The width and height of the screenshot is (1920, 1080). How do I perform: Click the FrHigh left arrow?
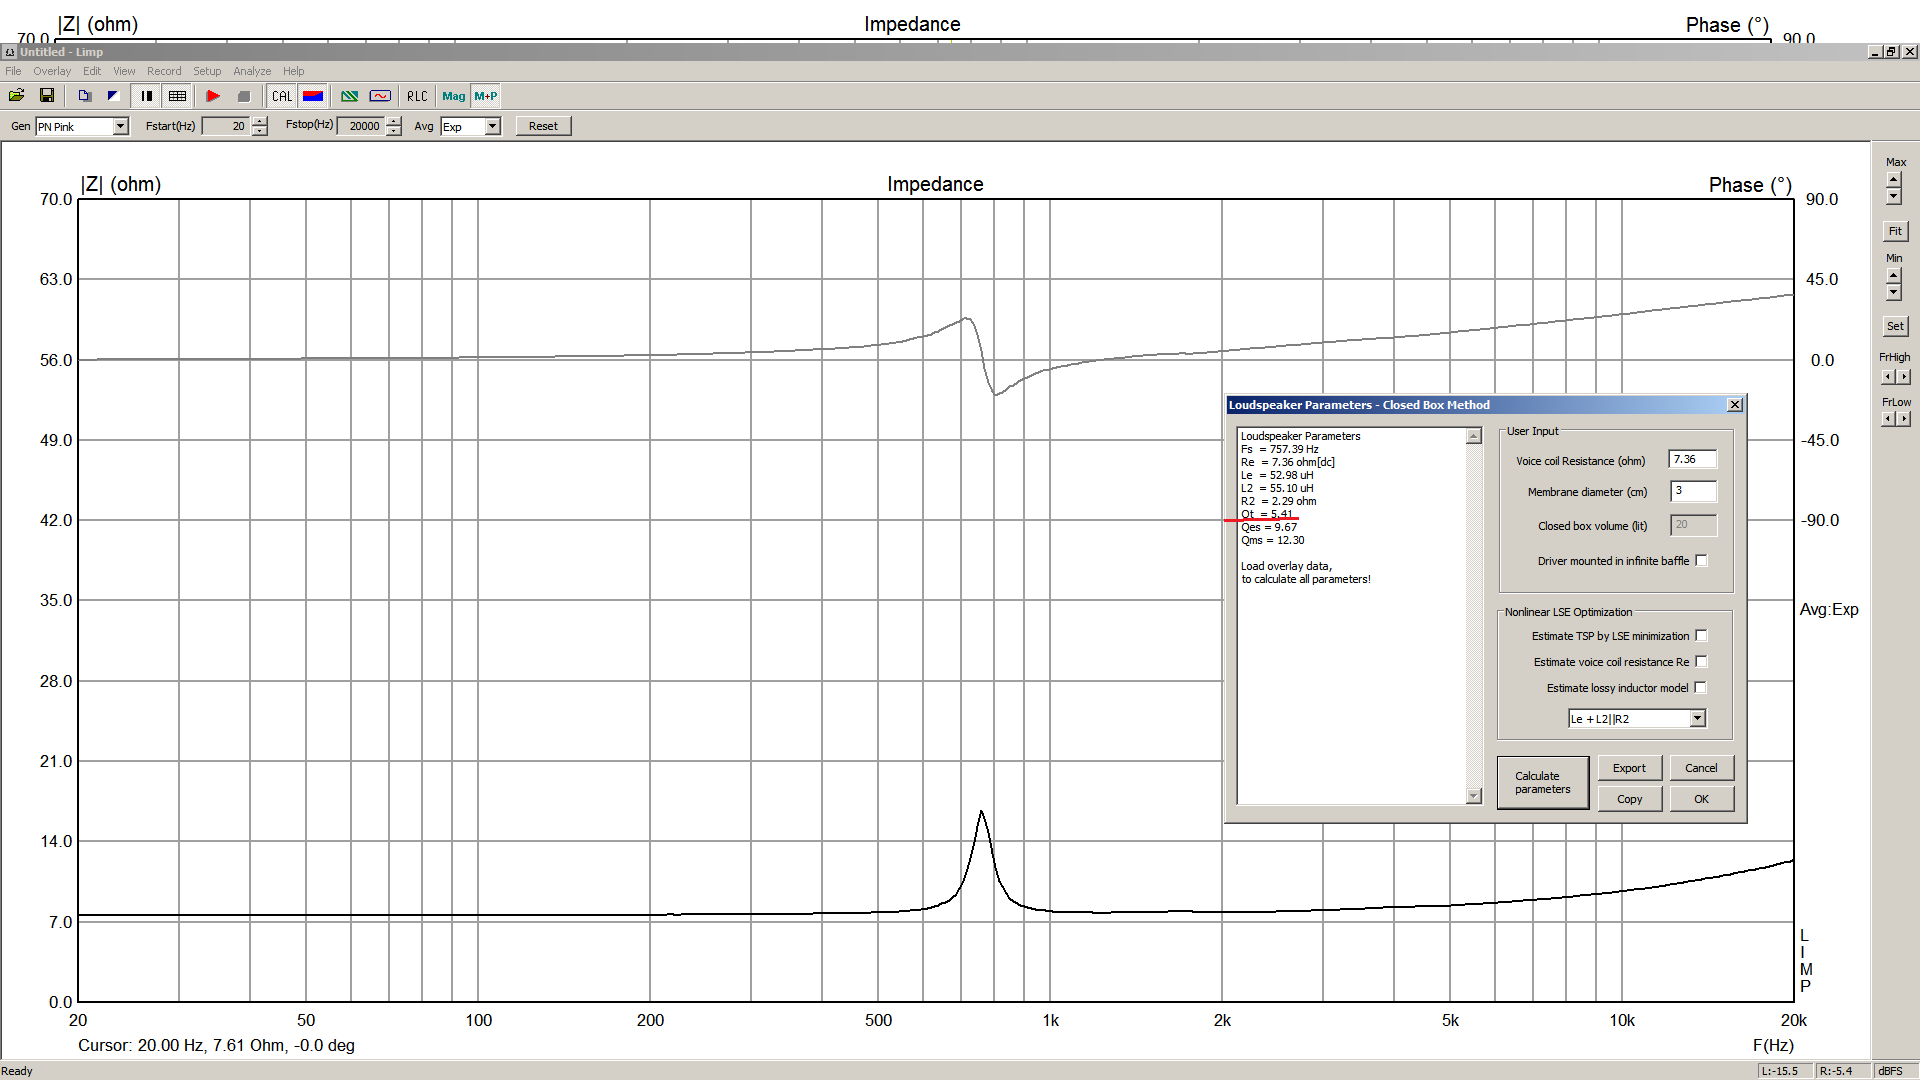pos(1888,377)
